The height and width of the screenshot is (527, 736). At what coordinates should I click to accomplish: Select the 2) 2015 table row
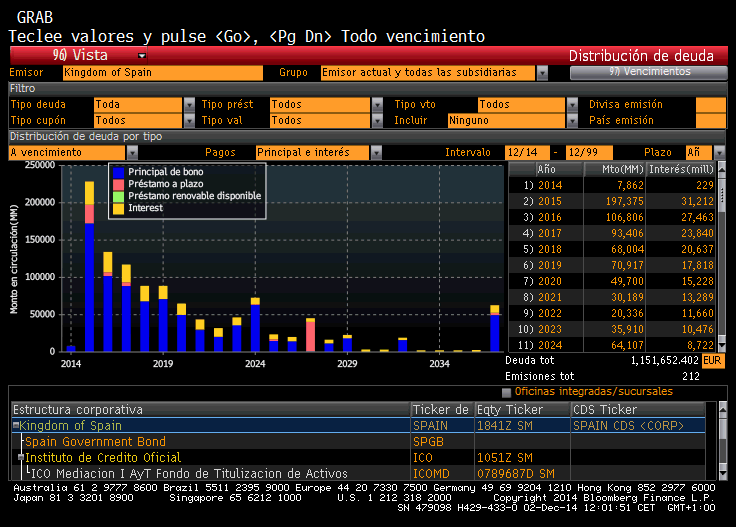tap(612, 201)
